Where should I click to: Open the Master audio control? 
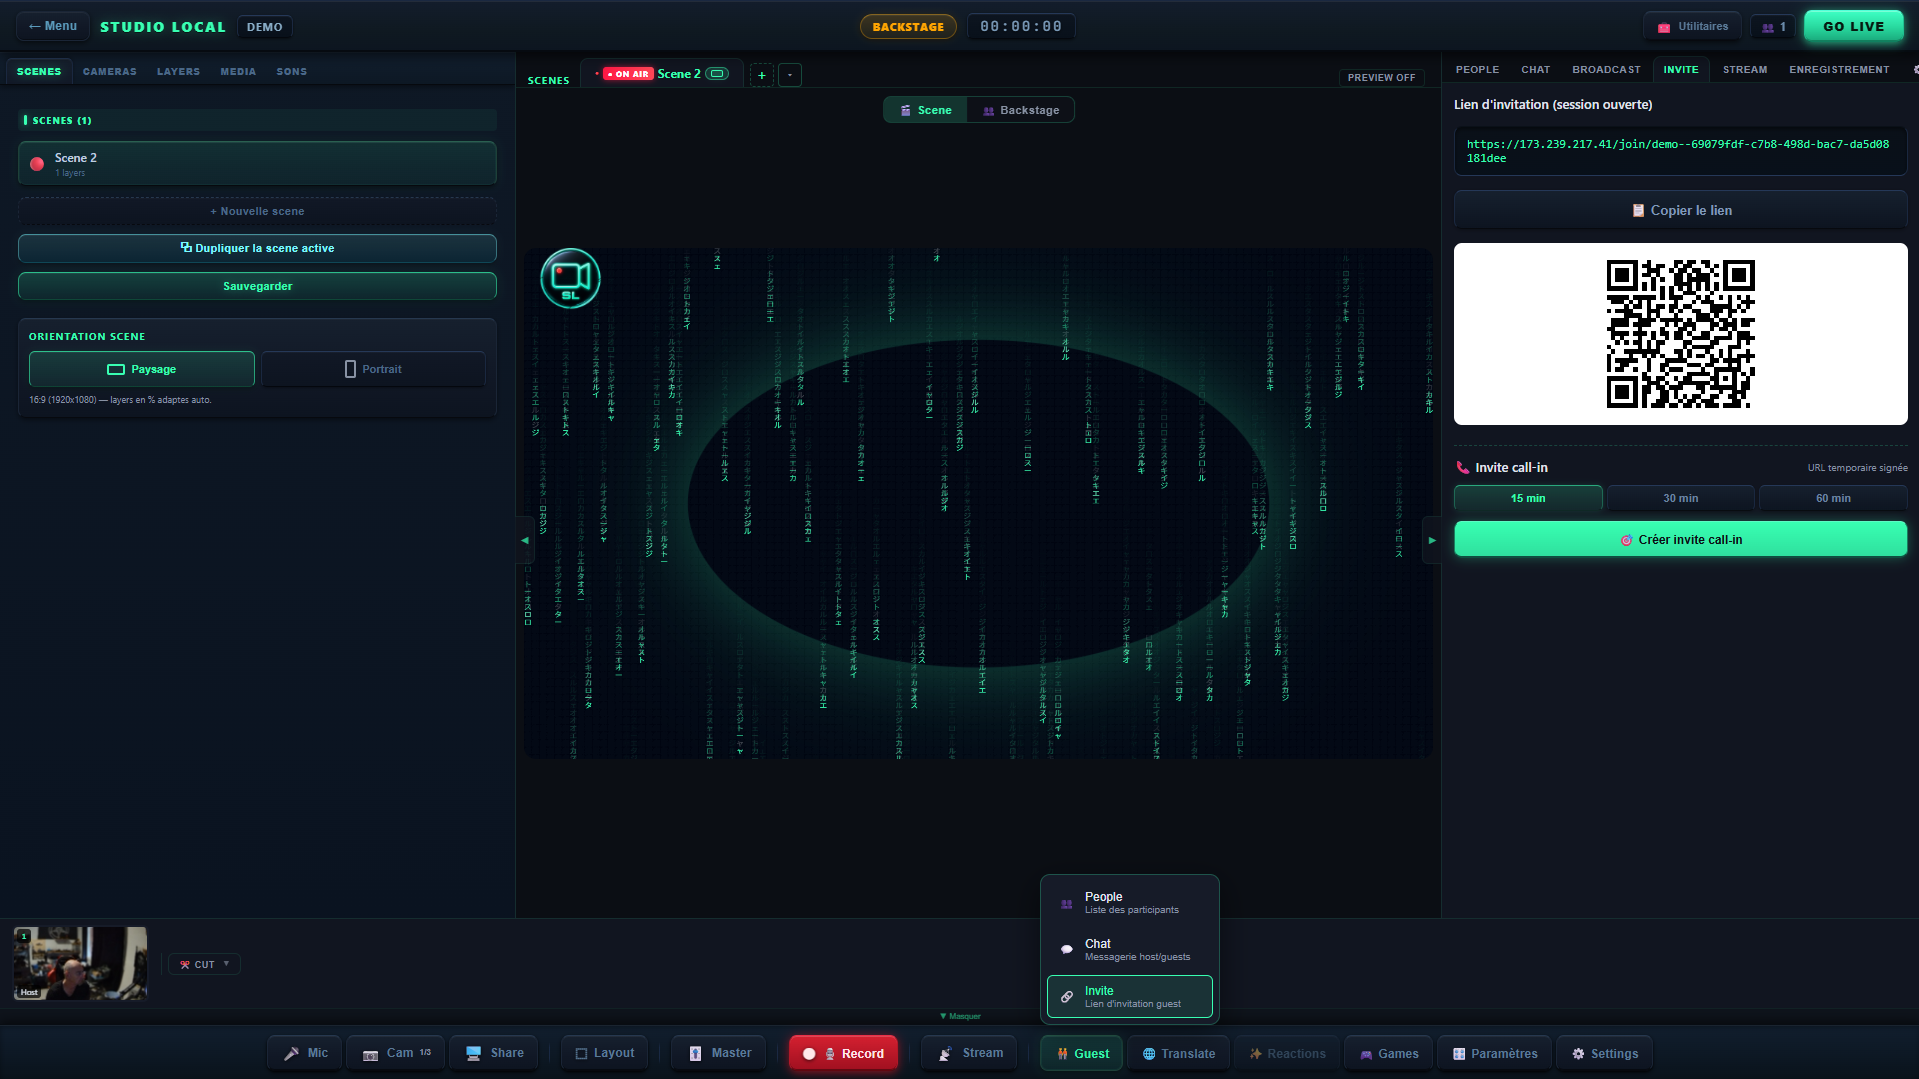pyautogui.click(x=720, y=1053)
